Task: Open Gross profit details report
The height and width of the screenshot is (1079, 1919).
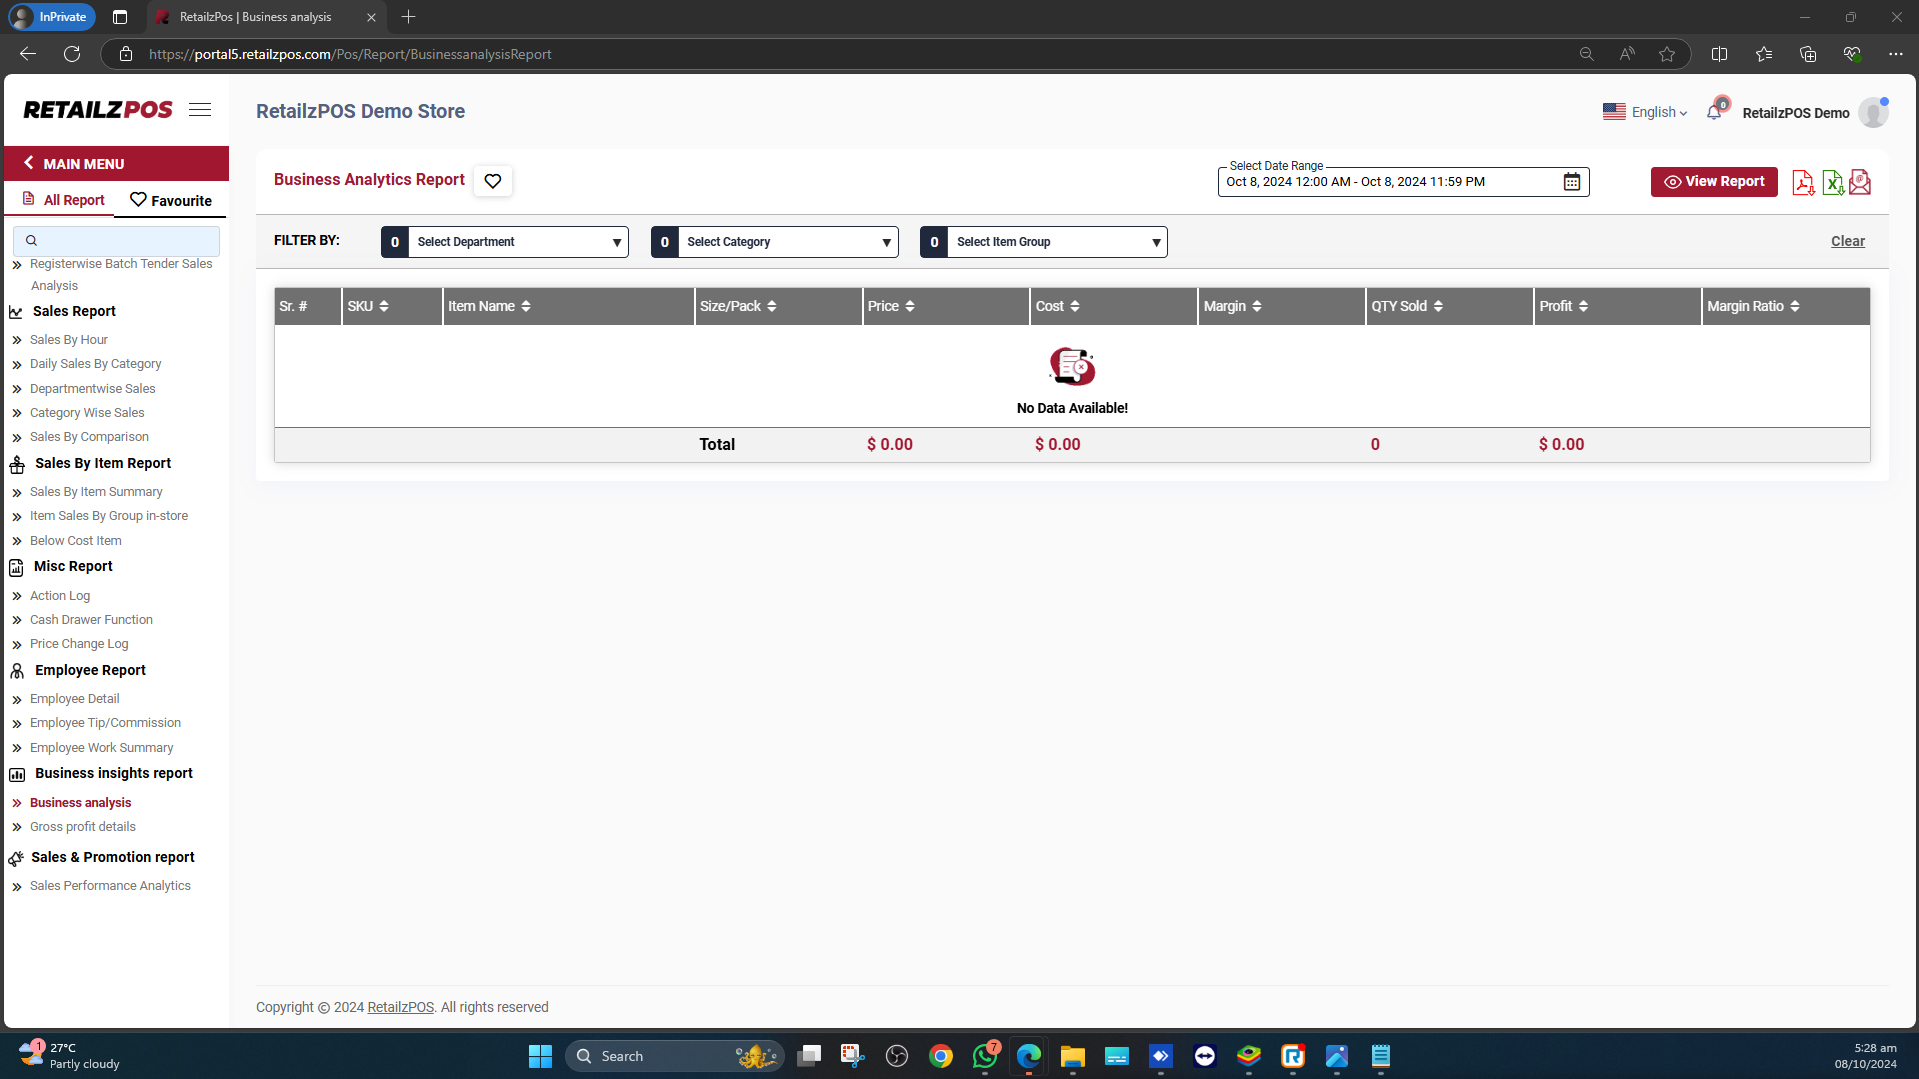Action: pos(83,827)
